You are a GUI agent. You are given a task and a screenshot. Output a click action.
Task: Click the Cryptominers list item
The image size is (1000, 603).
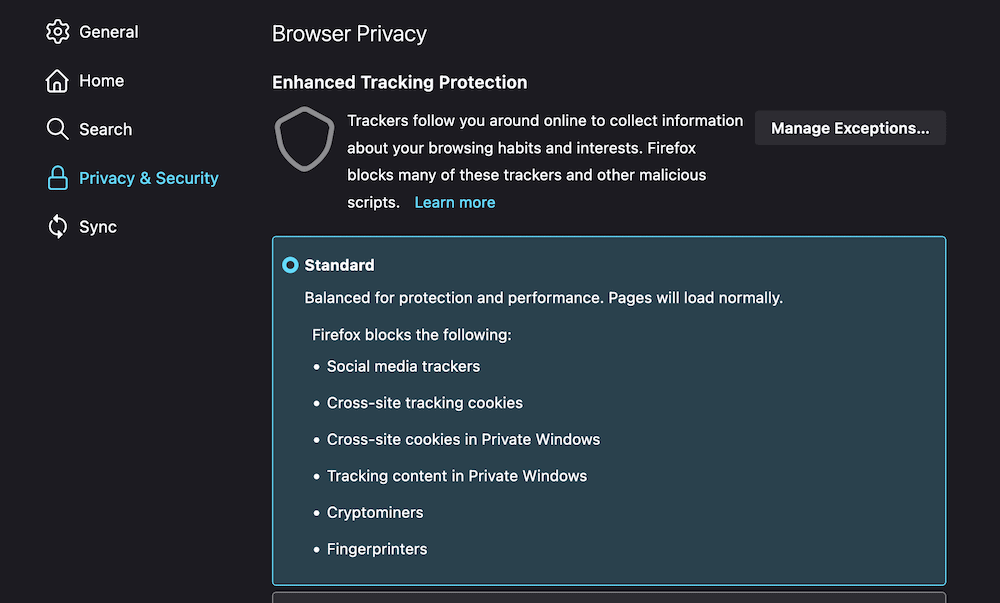[375, 512]
